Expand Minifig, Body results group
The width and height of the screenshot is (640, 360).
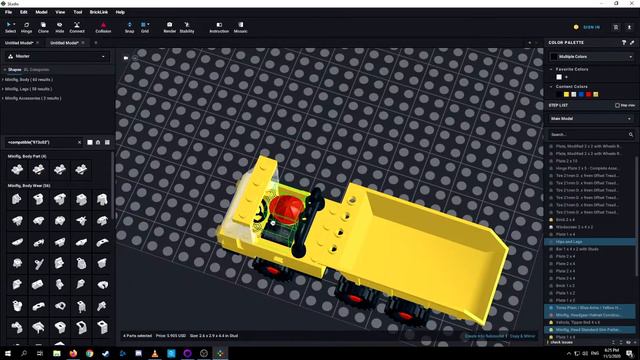tap(29, 80)
